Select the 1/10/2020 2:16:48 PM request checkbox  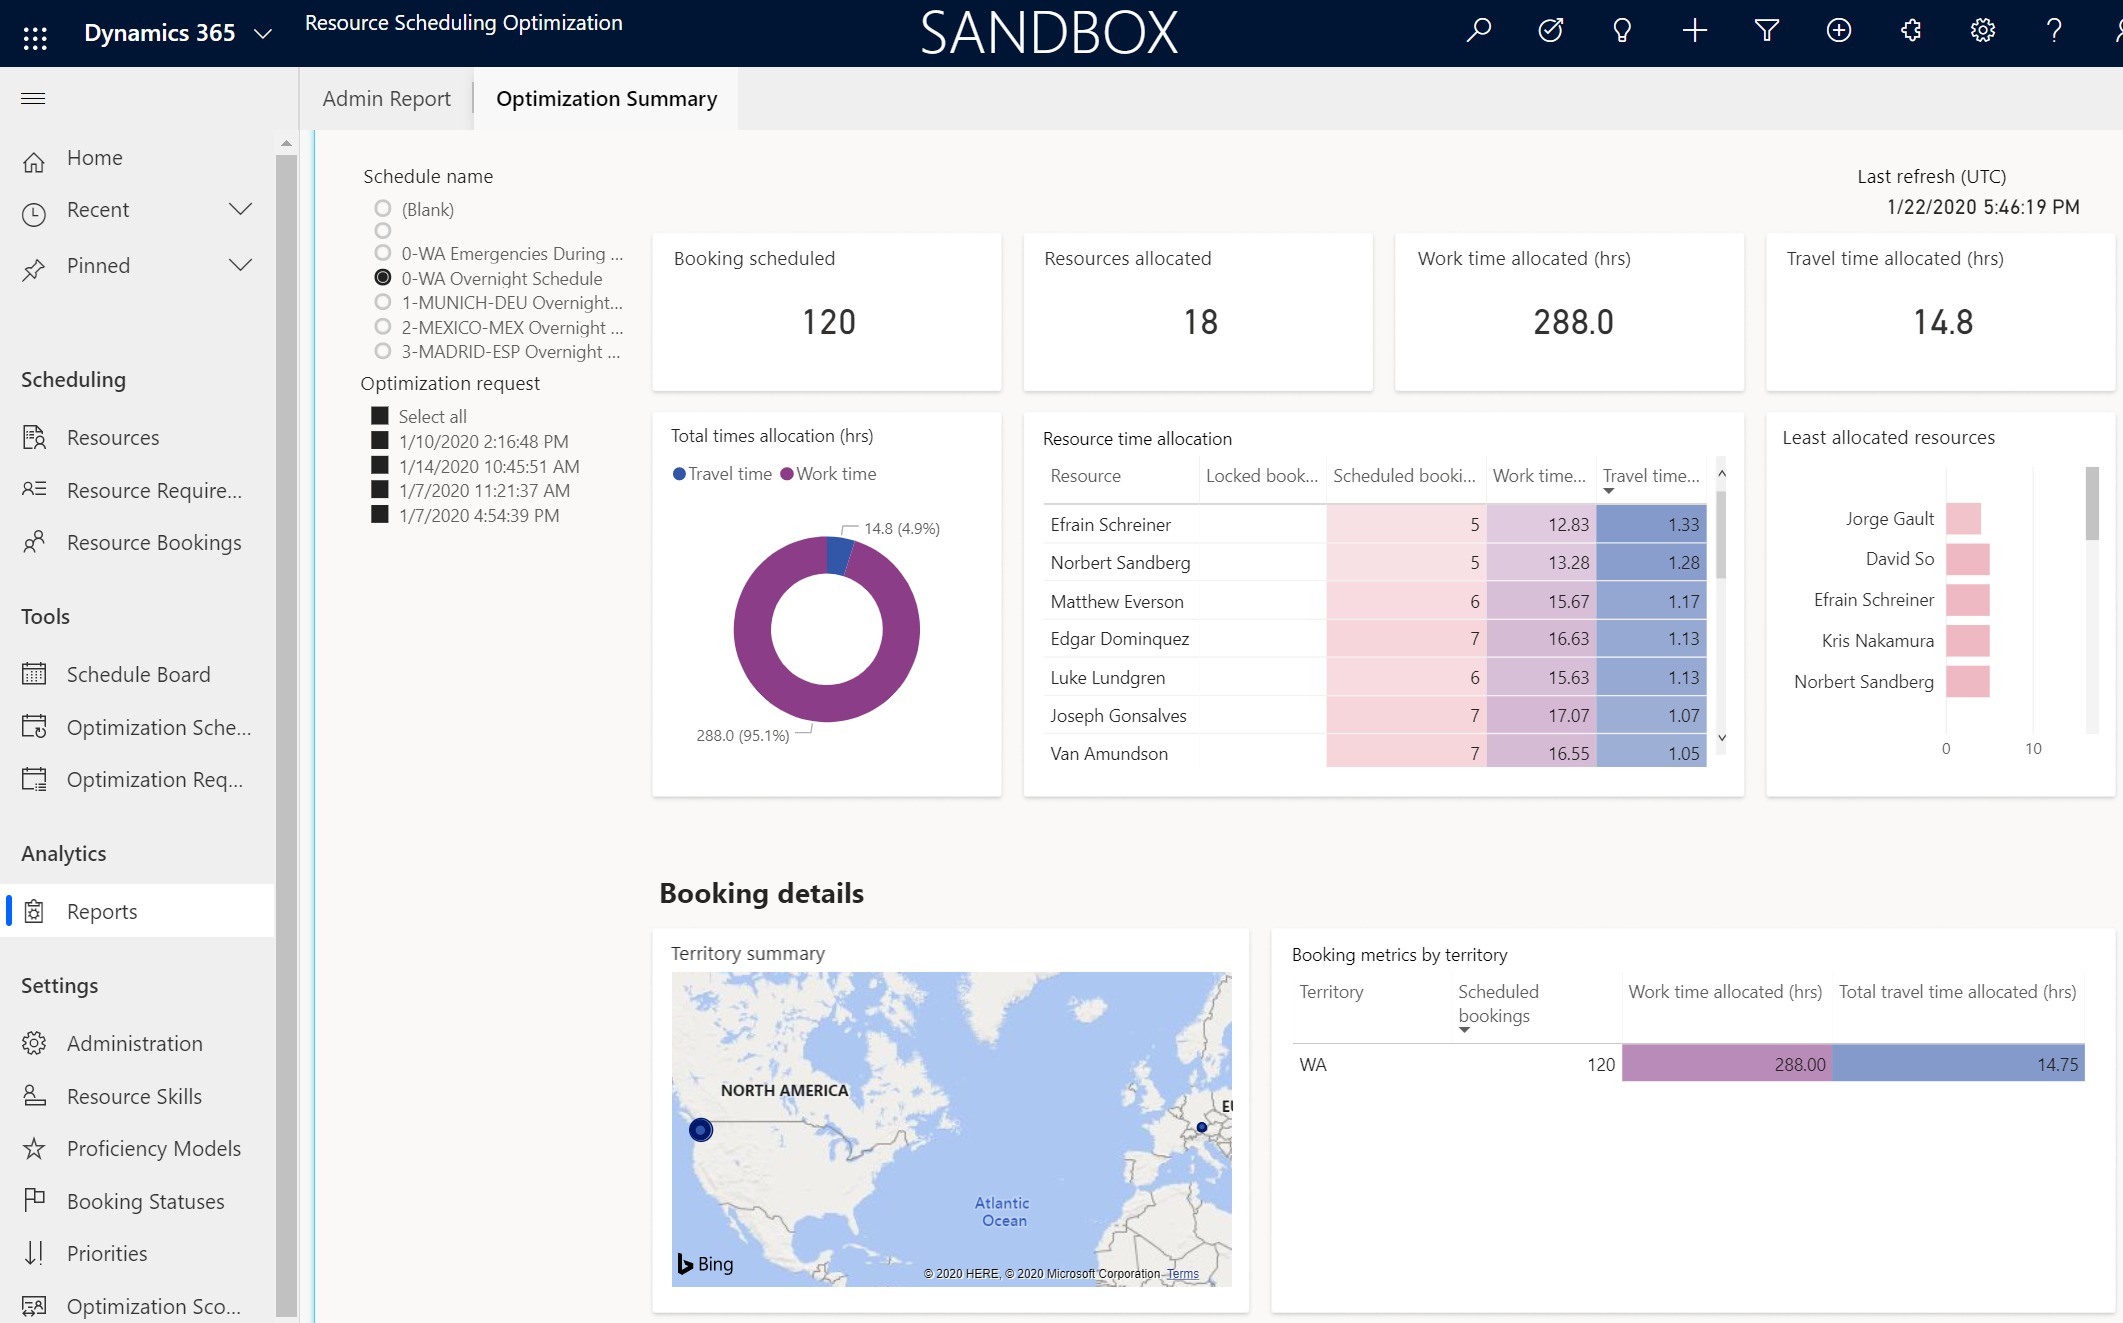click(376, 442)
